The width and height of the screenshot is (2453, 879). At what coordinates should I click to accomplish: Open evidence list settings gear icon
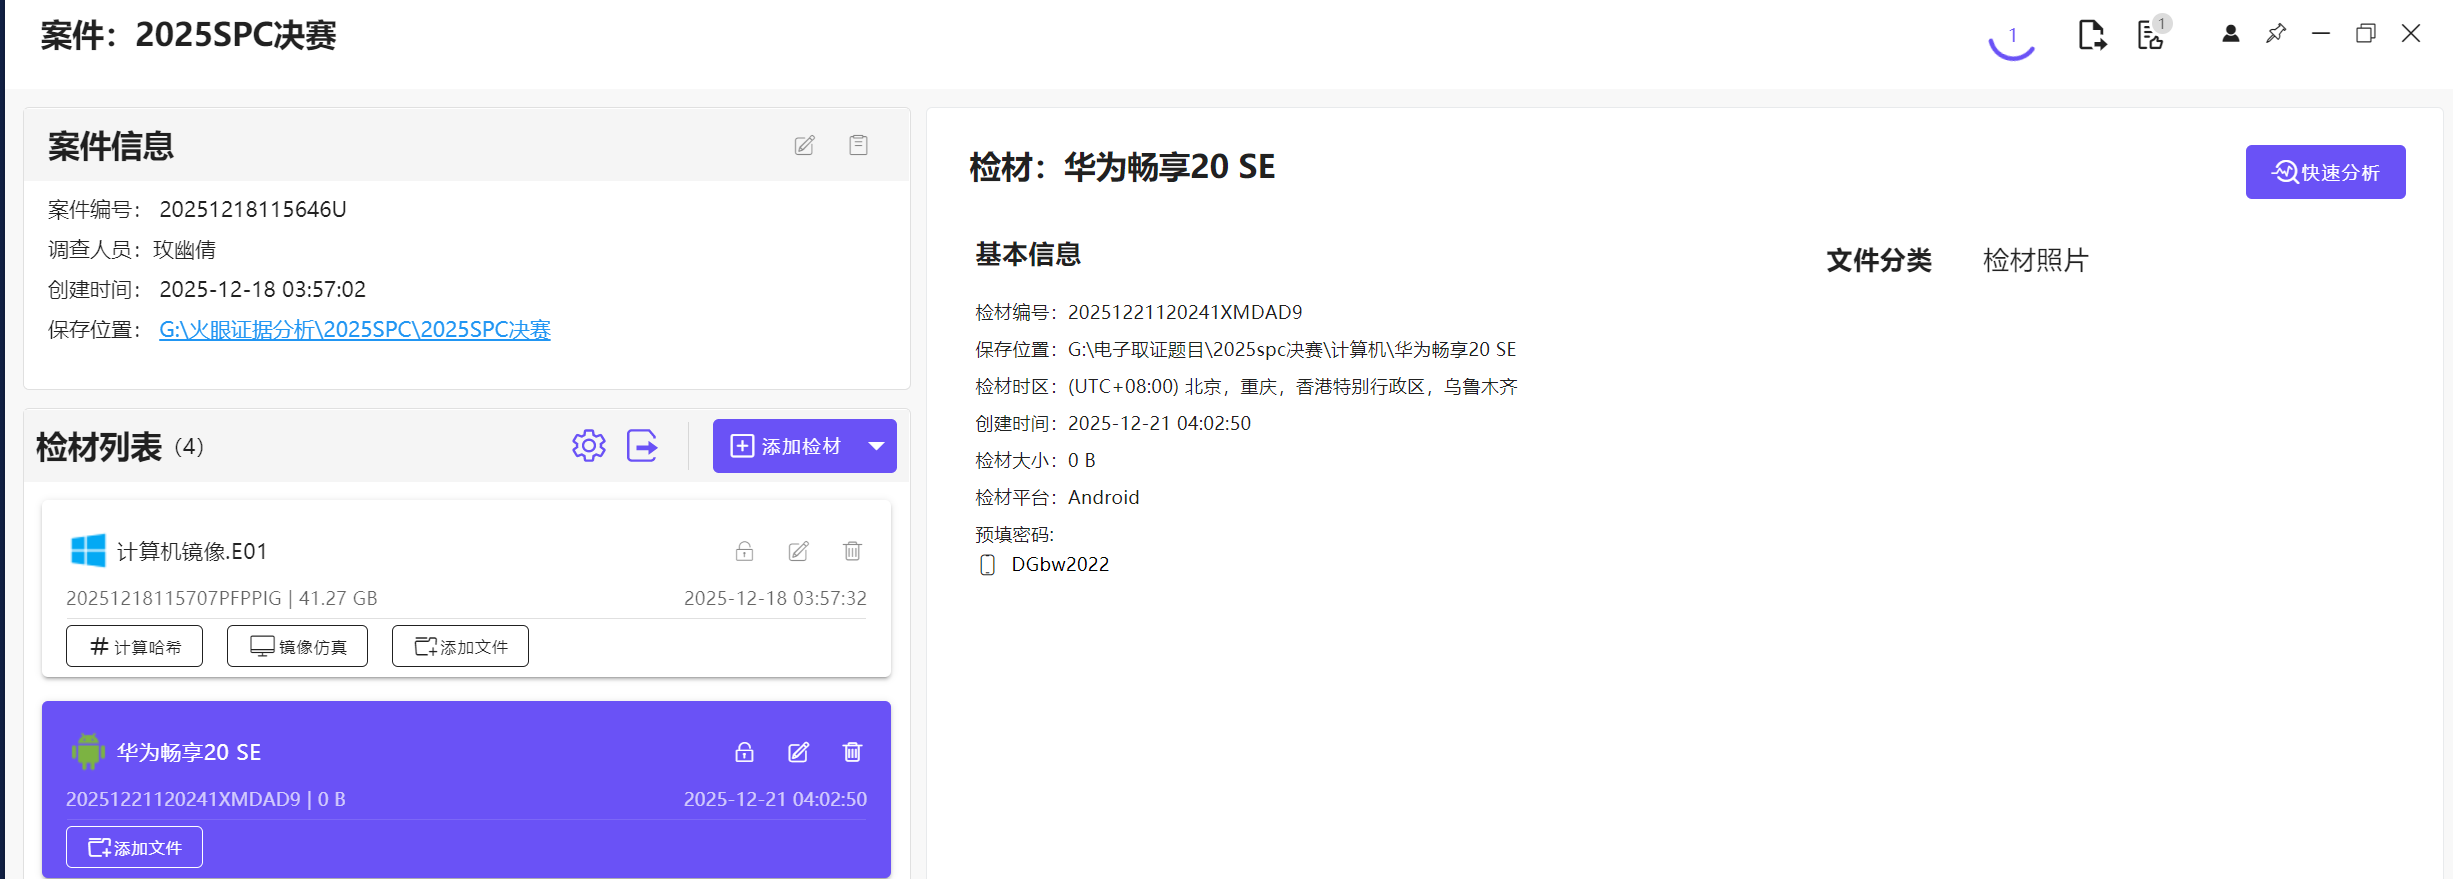pos(589,446)
